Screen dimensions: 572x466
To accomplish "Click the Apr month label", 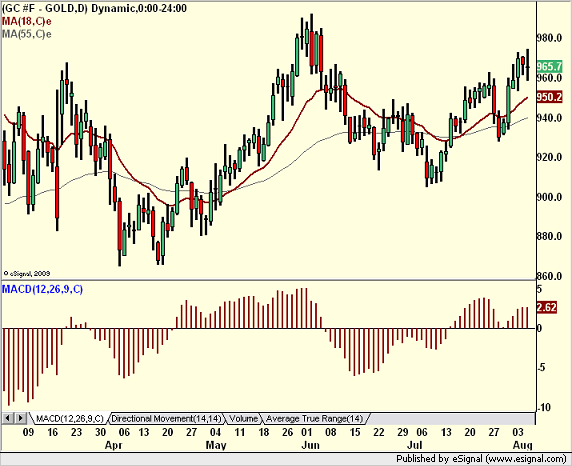I will [113, 446].
